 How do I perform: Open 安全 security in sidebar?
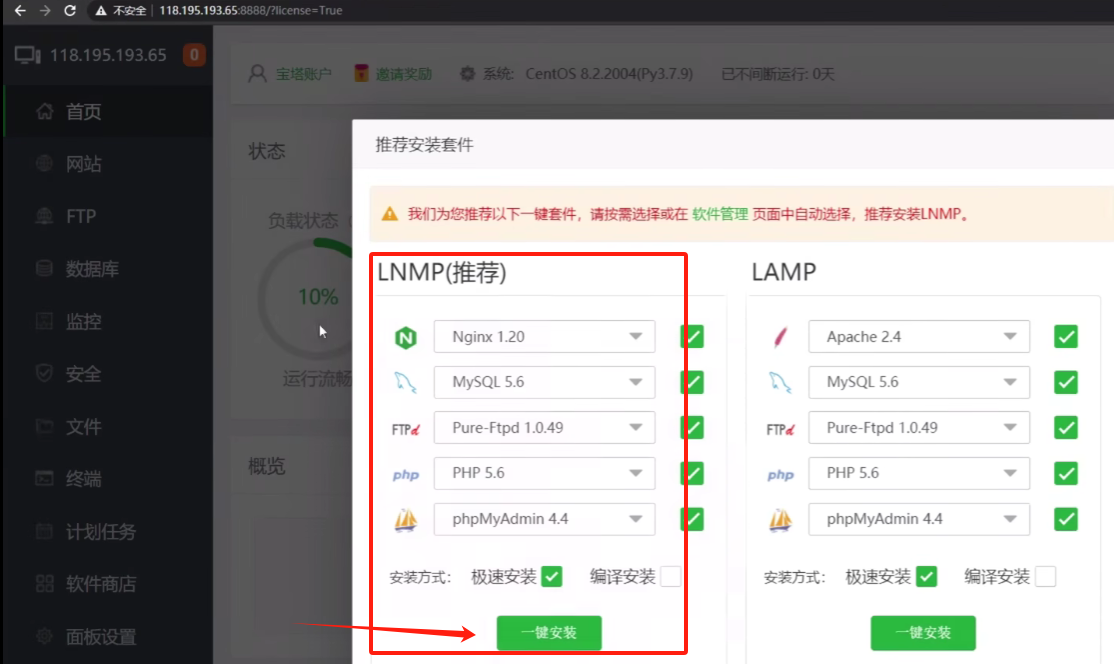(x=108, y=374)
